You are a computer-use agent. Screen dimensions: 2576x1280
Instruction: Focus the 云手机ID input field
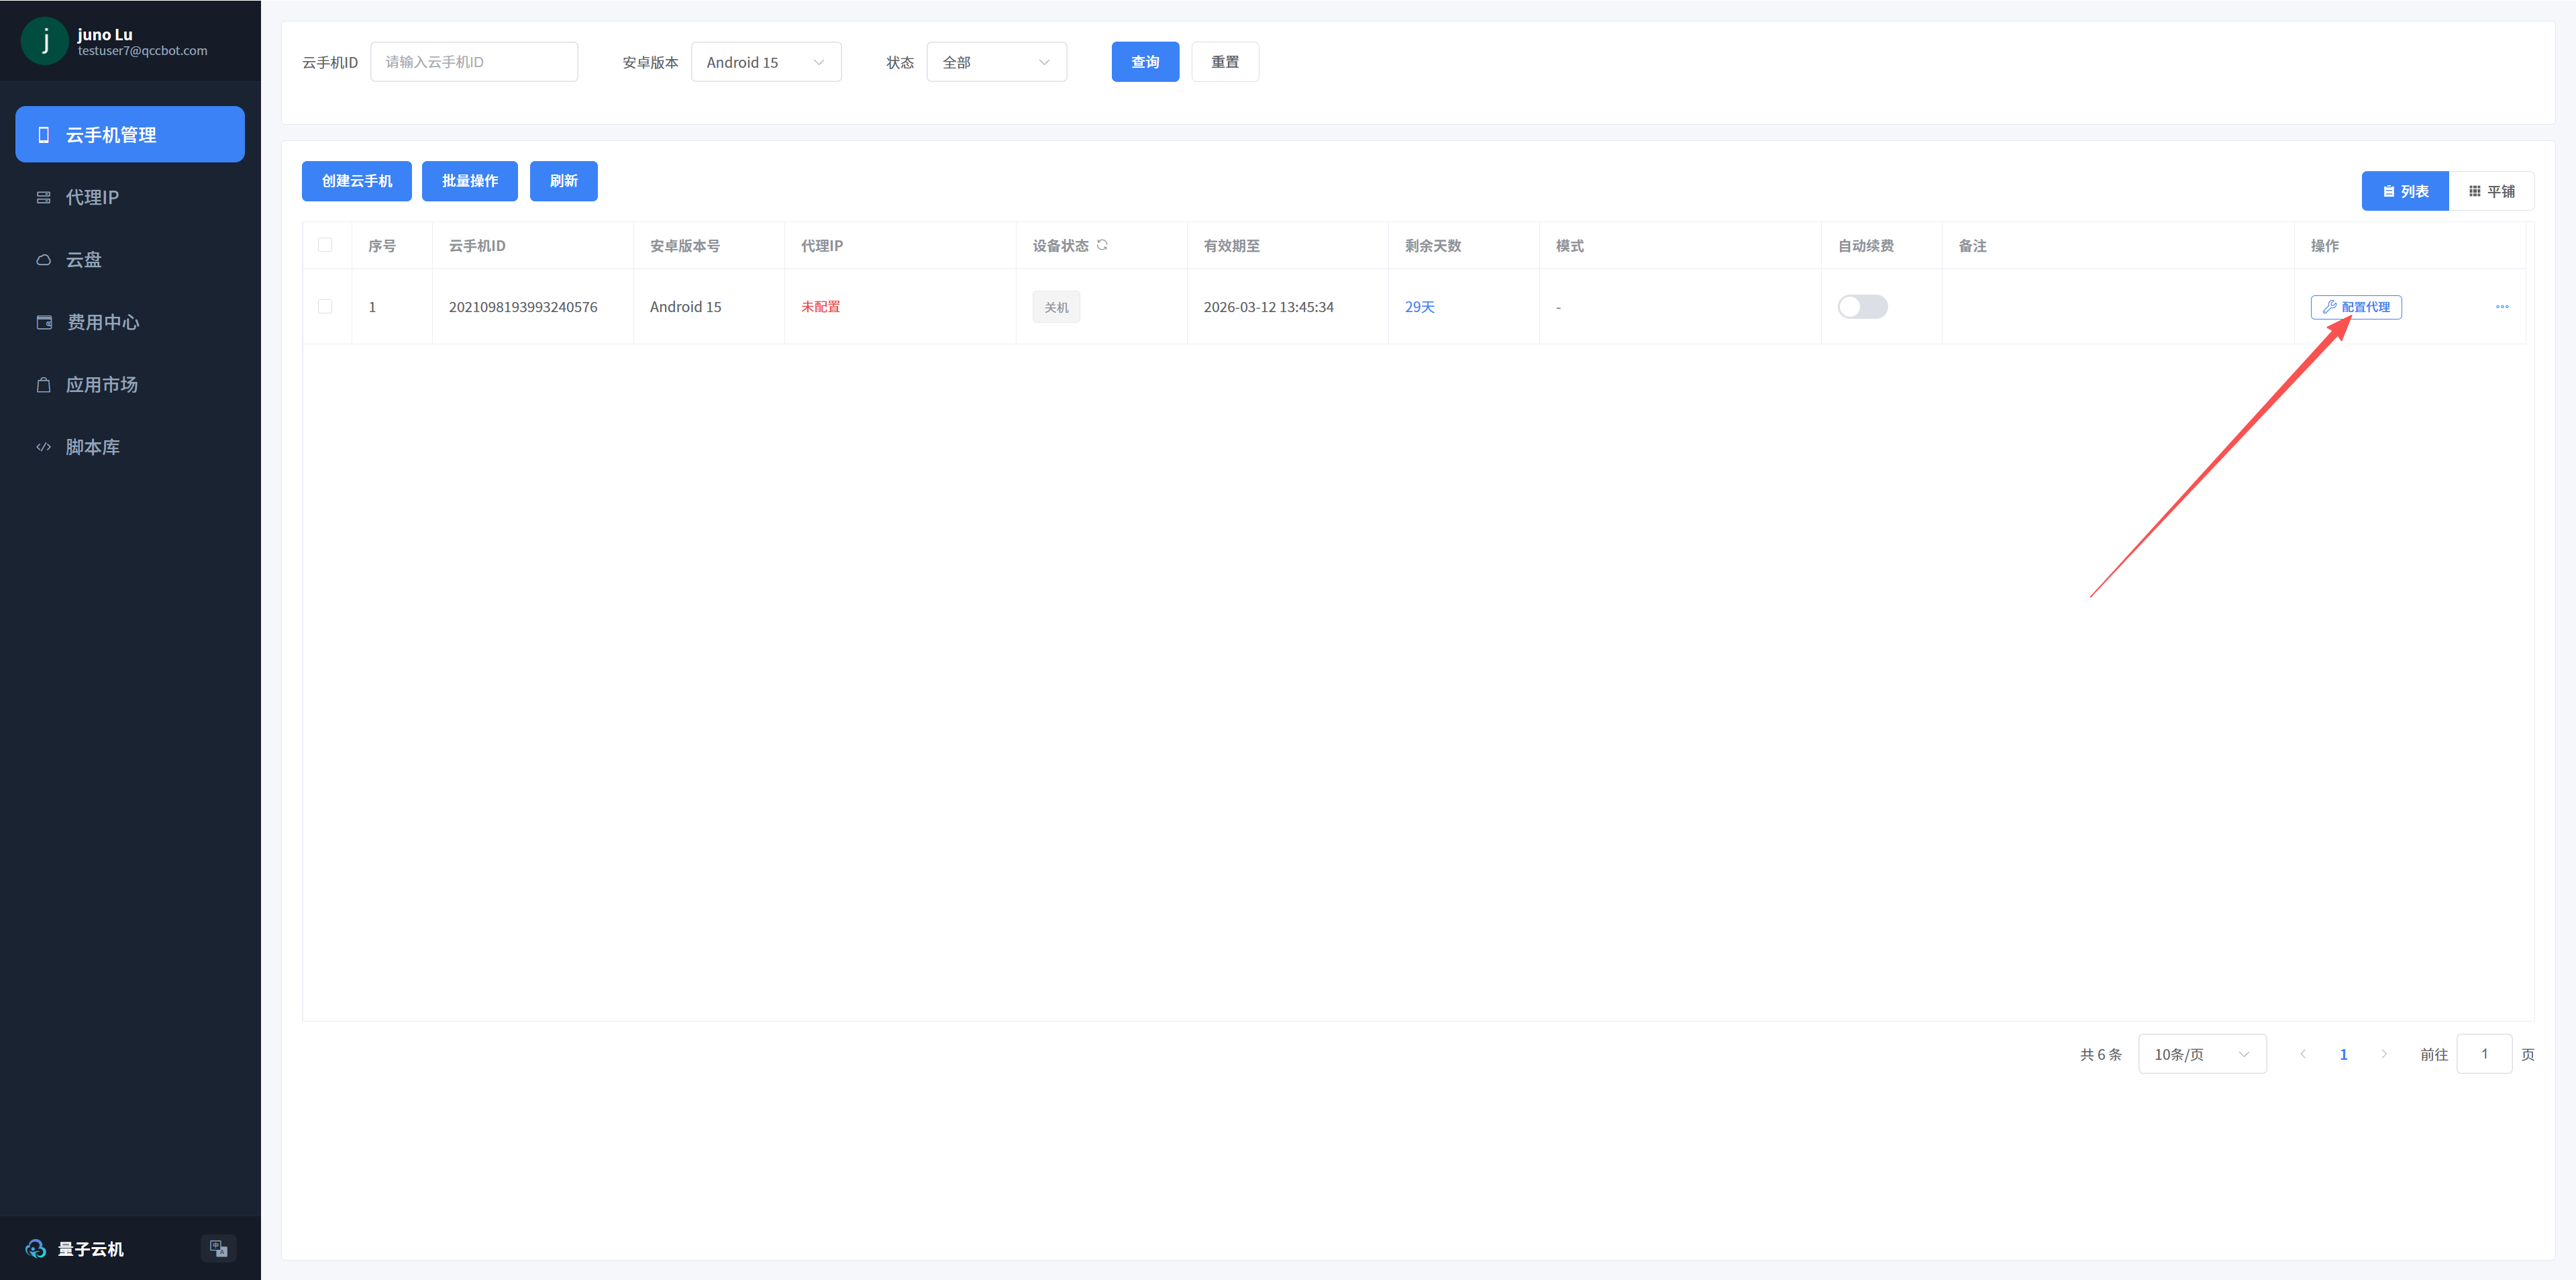coord(474,62)
